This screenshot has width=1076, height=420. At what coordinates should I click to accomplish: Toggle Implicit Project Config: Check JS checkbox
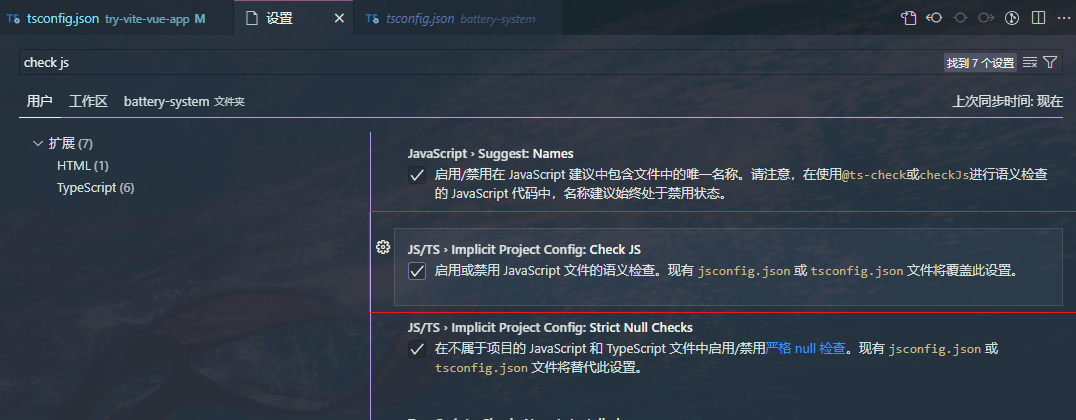point(417,271)
